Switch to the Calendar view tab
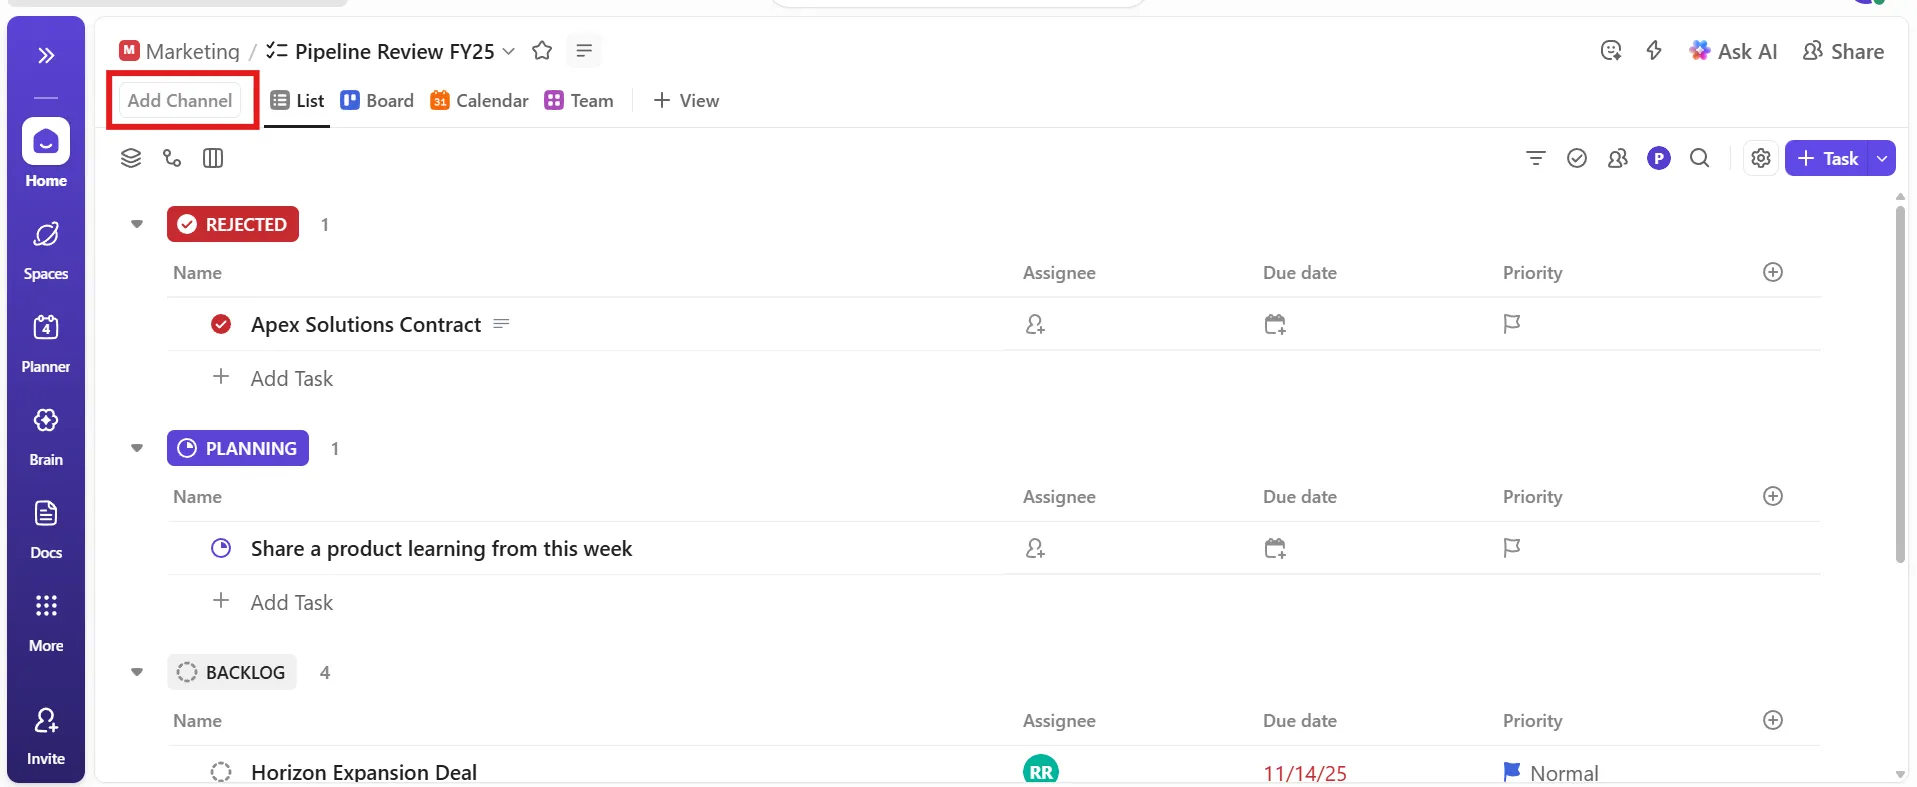Image resolution: width=1917 pixels, height=787 pixels. tap(479, 100)
